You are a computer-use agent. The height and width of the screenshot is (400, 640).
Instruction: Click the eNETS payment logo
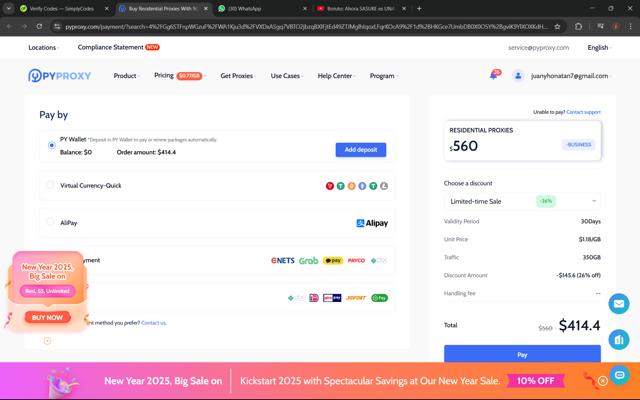[283, 260]
